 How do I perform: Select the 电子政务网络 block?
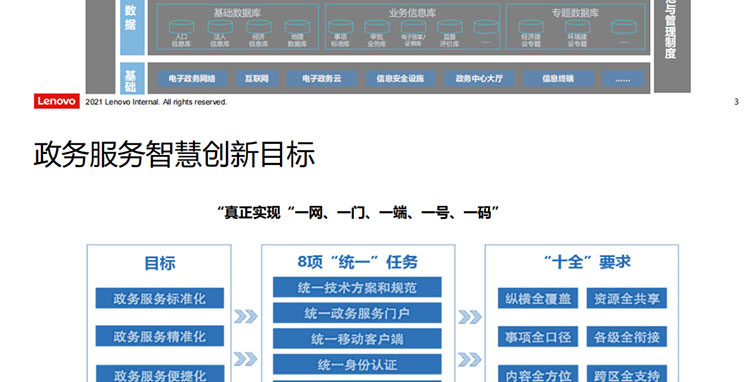(x=192, y=78)
